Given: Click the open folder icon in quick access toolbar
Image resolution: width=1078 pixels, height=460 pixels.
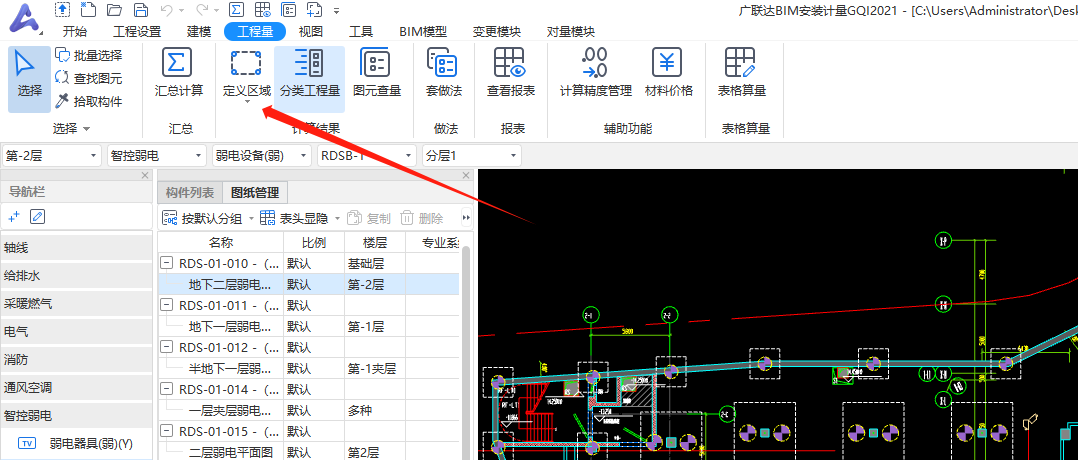Looking at the screenshot, I should click(115, 10).
